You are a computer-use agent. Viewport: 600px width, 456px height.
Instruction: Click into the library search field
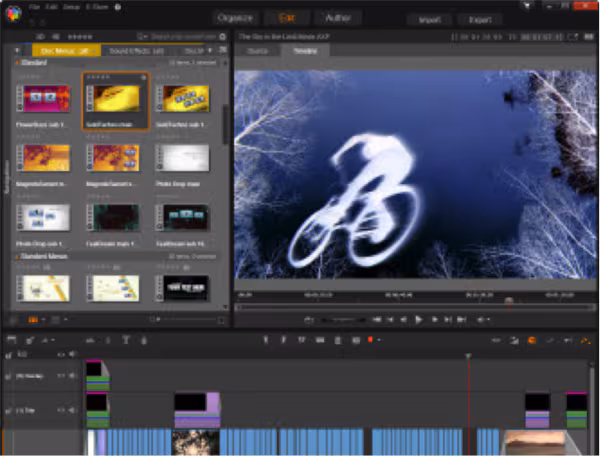(184, 37)
